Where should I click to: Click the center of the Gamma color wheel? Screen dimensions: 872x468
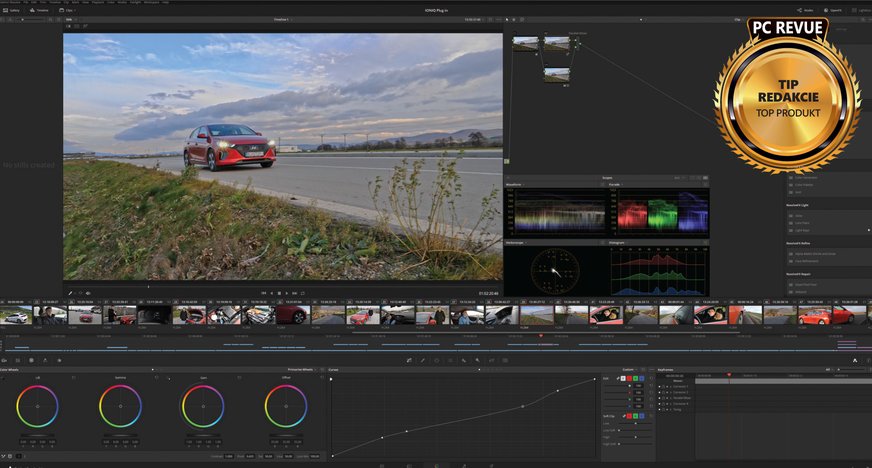coord(120,407)
